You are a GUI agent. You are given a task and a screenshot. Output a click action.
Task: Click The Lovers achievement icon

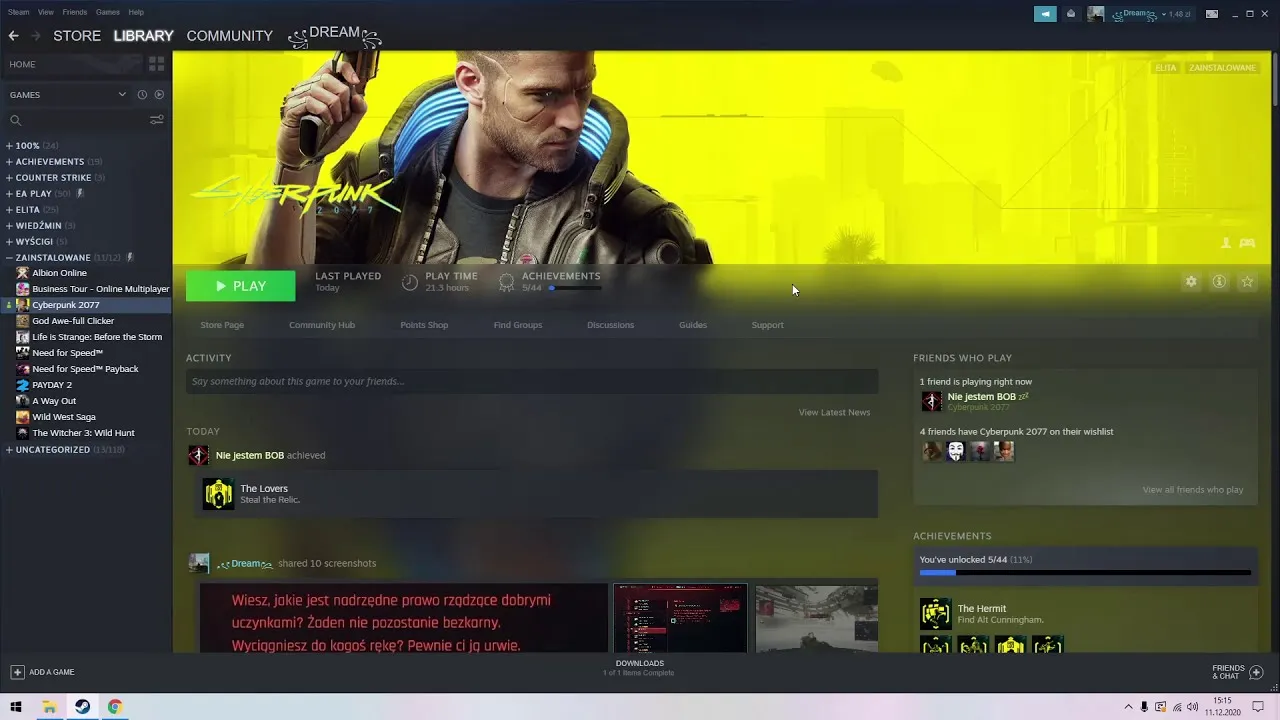(x=218, y=494)
